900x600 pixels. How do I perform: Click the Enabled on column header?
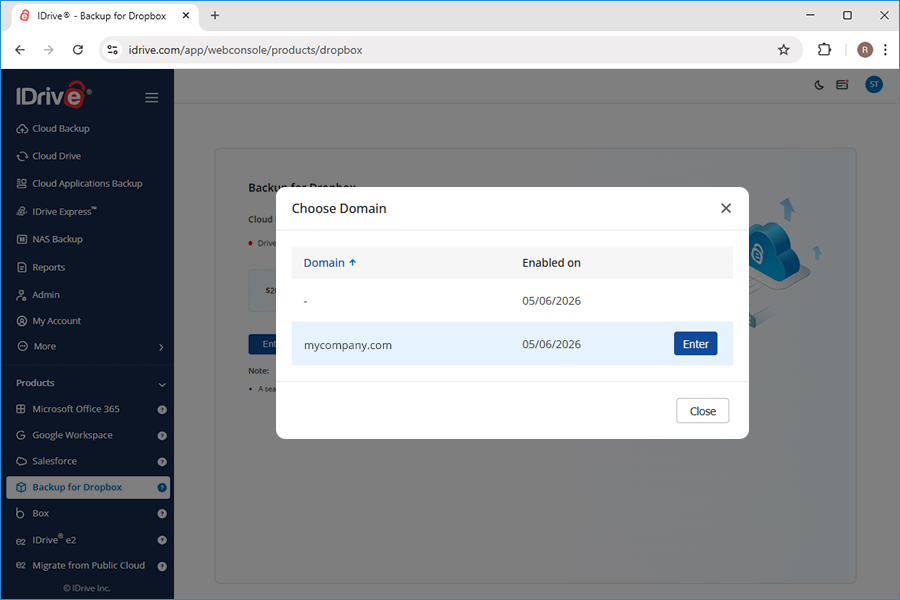click(x=552, y=263)
